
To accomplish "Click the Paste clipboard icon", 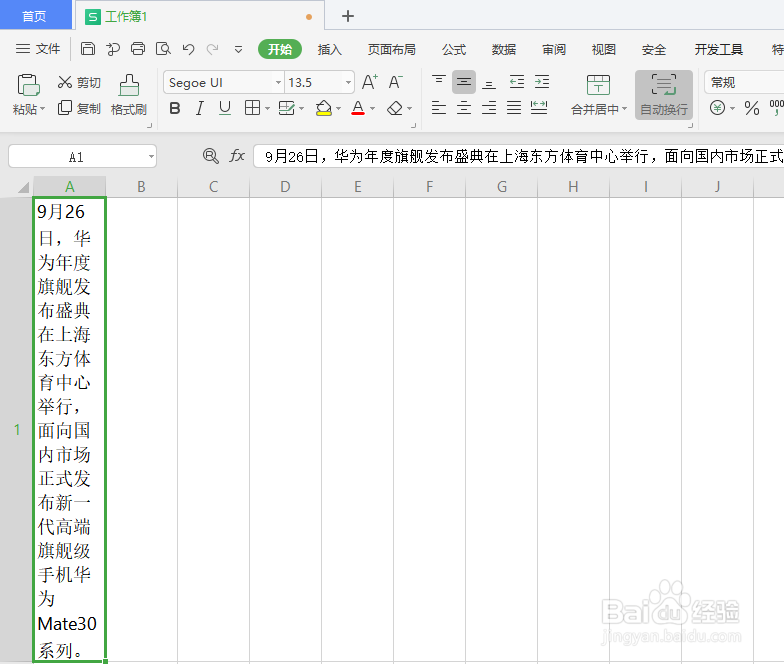I will click(x=28, y=85).
